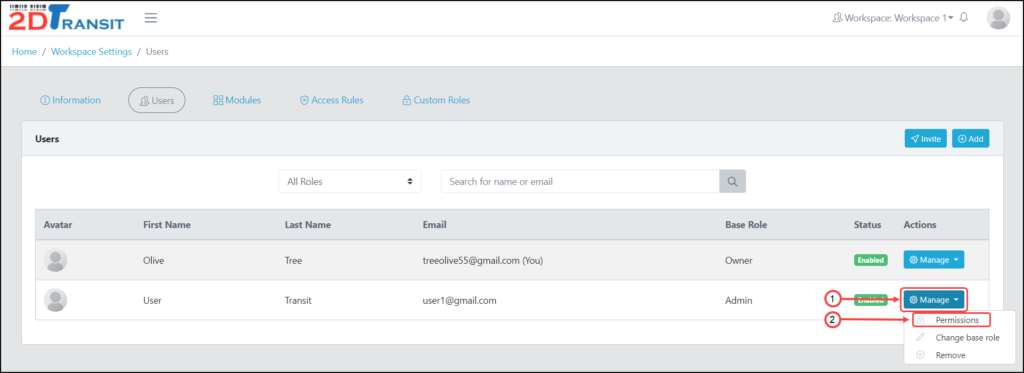This screenshot has height=373, width=1024.
Task: Click the Base Role column header
Action: tap(746, 225)
